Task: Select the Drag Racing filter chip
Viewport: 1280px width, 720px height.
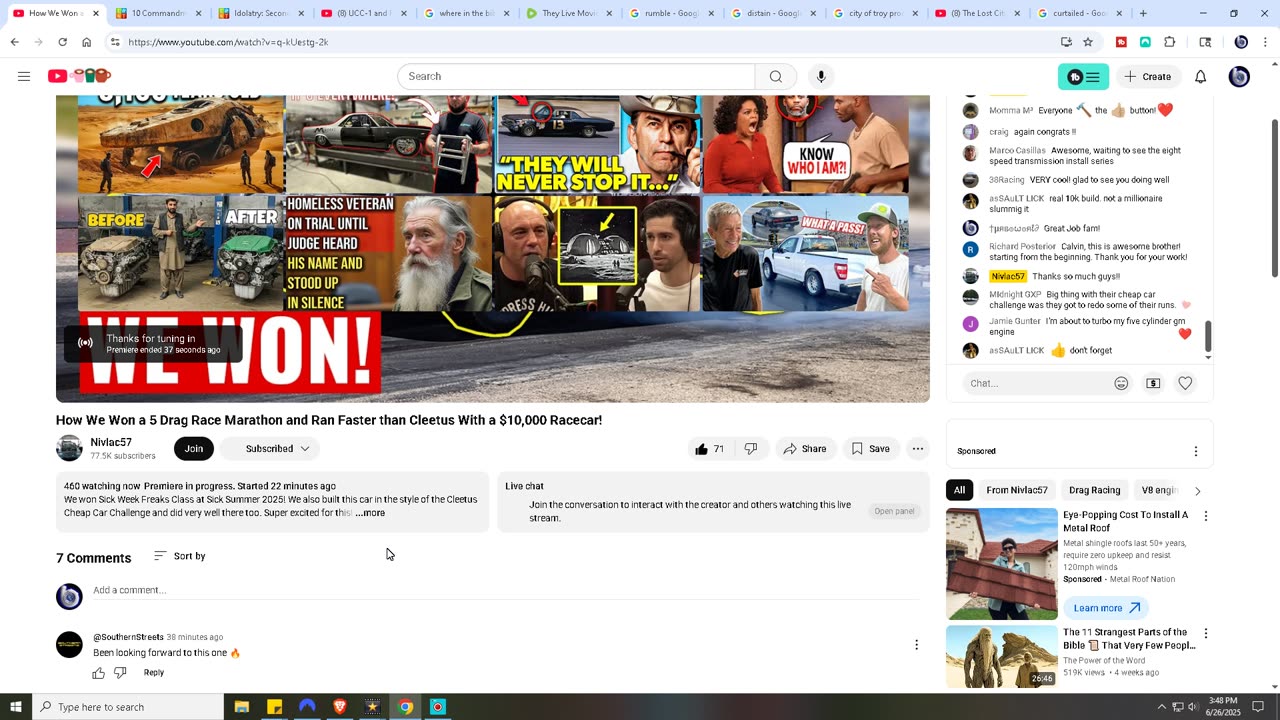Action: point(1094,490)
